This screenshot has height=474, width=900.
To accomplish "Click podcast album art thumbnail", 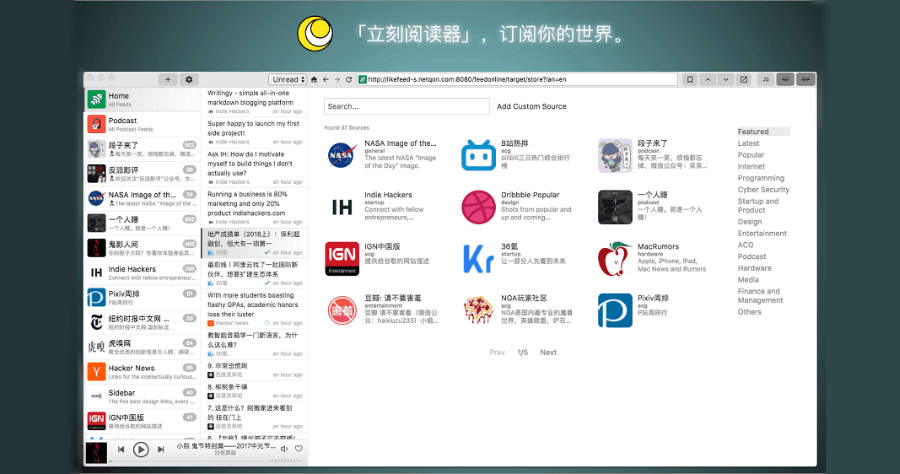I will pos(96,452).
